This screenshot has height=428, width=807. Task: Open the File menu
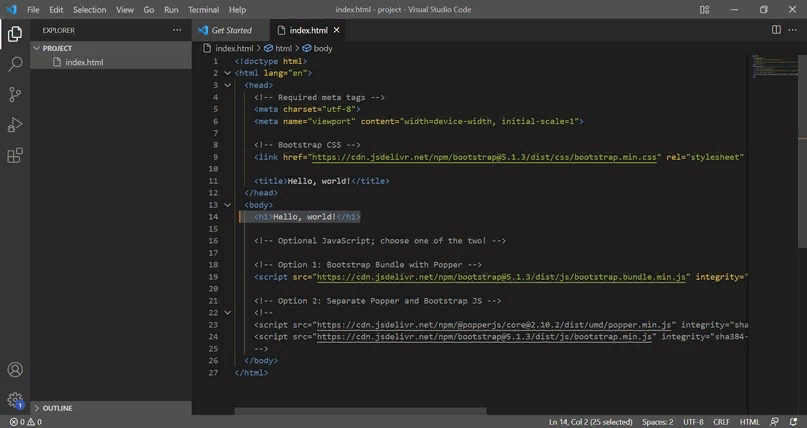pos(33,9)
